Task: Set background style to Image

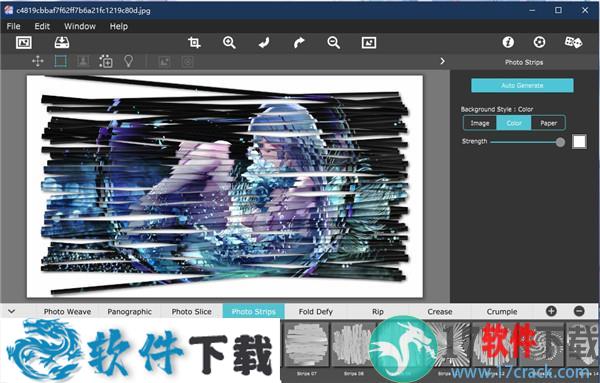Action: pos(479,123)
